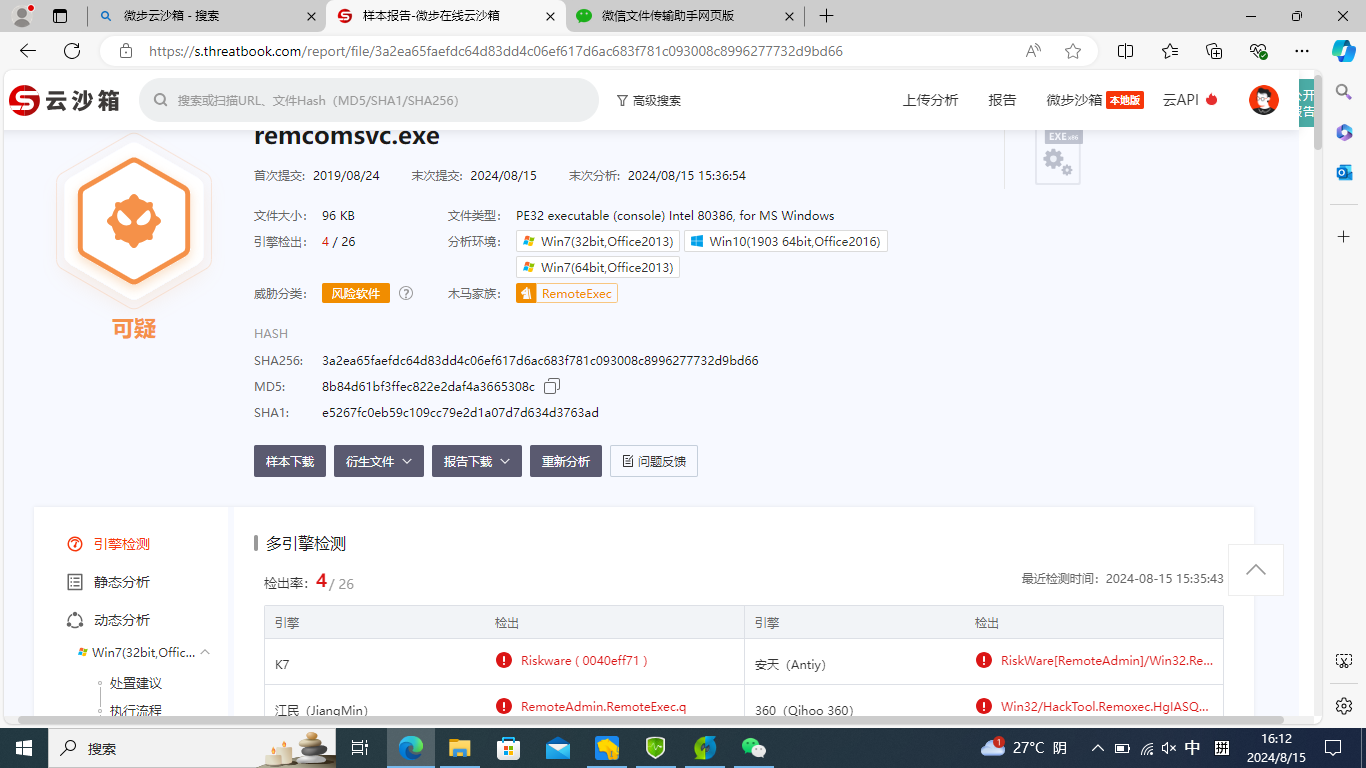Open the Collections icon
The height and width of the screenshot is (768, 1366).
(1214, 51)
